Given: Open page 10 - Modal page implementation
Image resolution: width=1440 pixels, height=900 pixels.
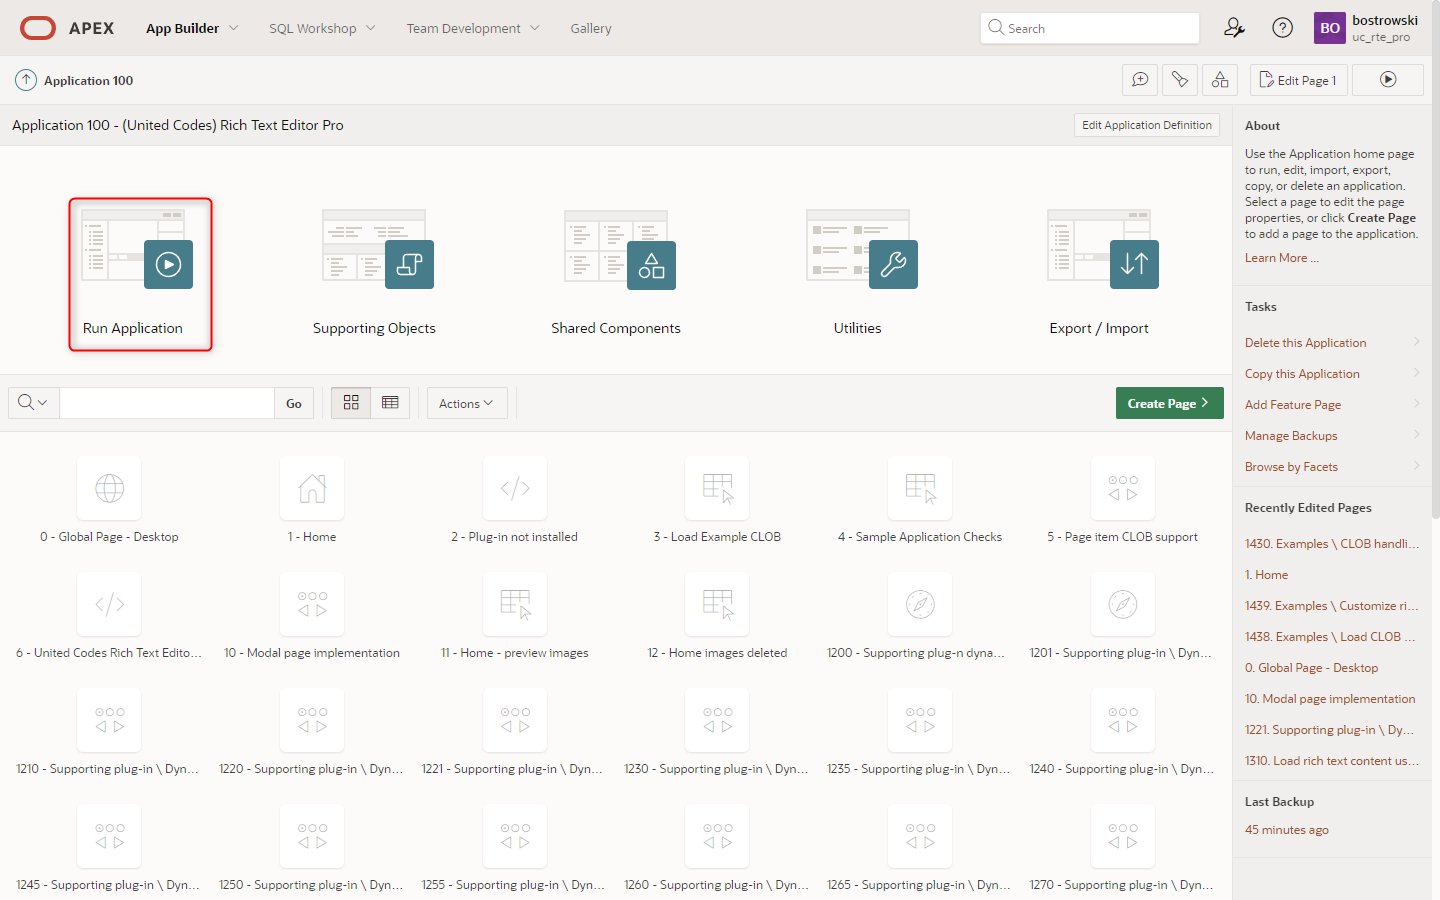Looking at the screenshot, I should click(312, 618).
